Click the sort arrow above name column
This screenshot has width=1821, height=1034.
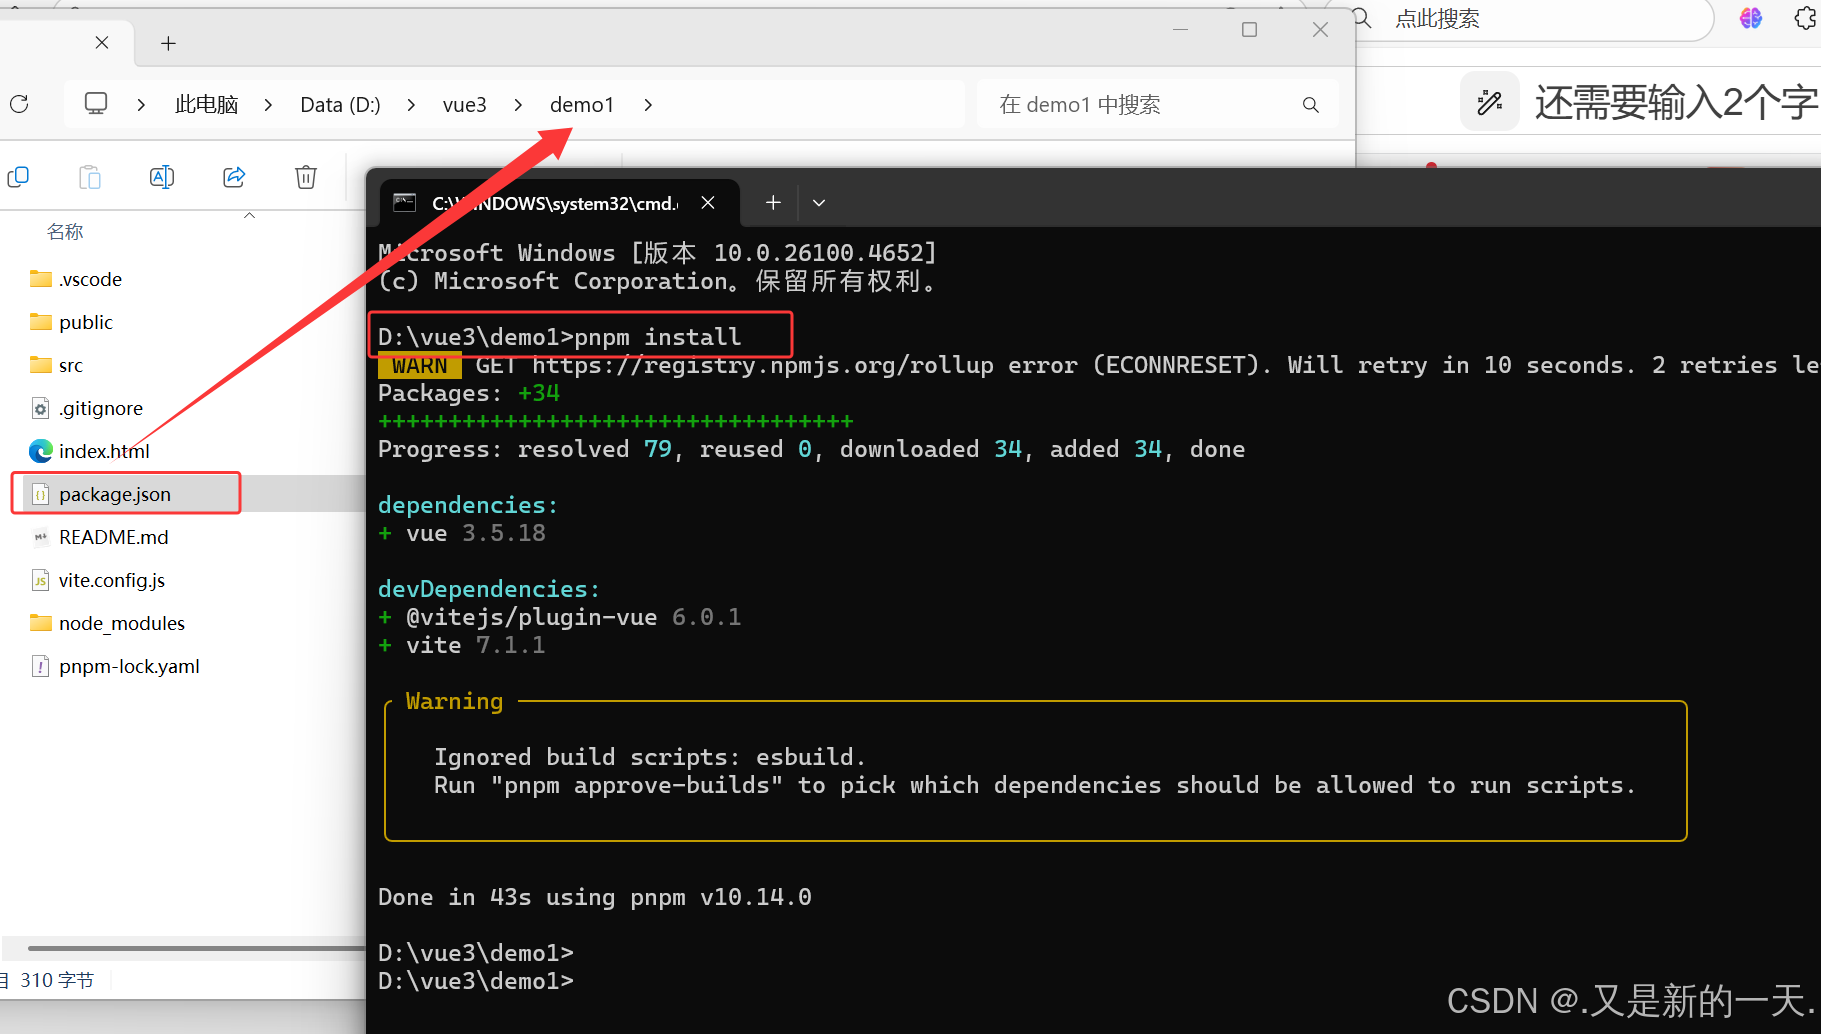(250, 215)
